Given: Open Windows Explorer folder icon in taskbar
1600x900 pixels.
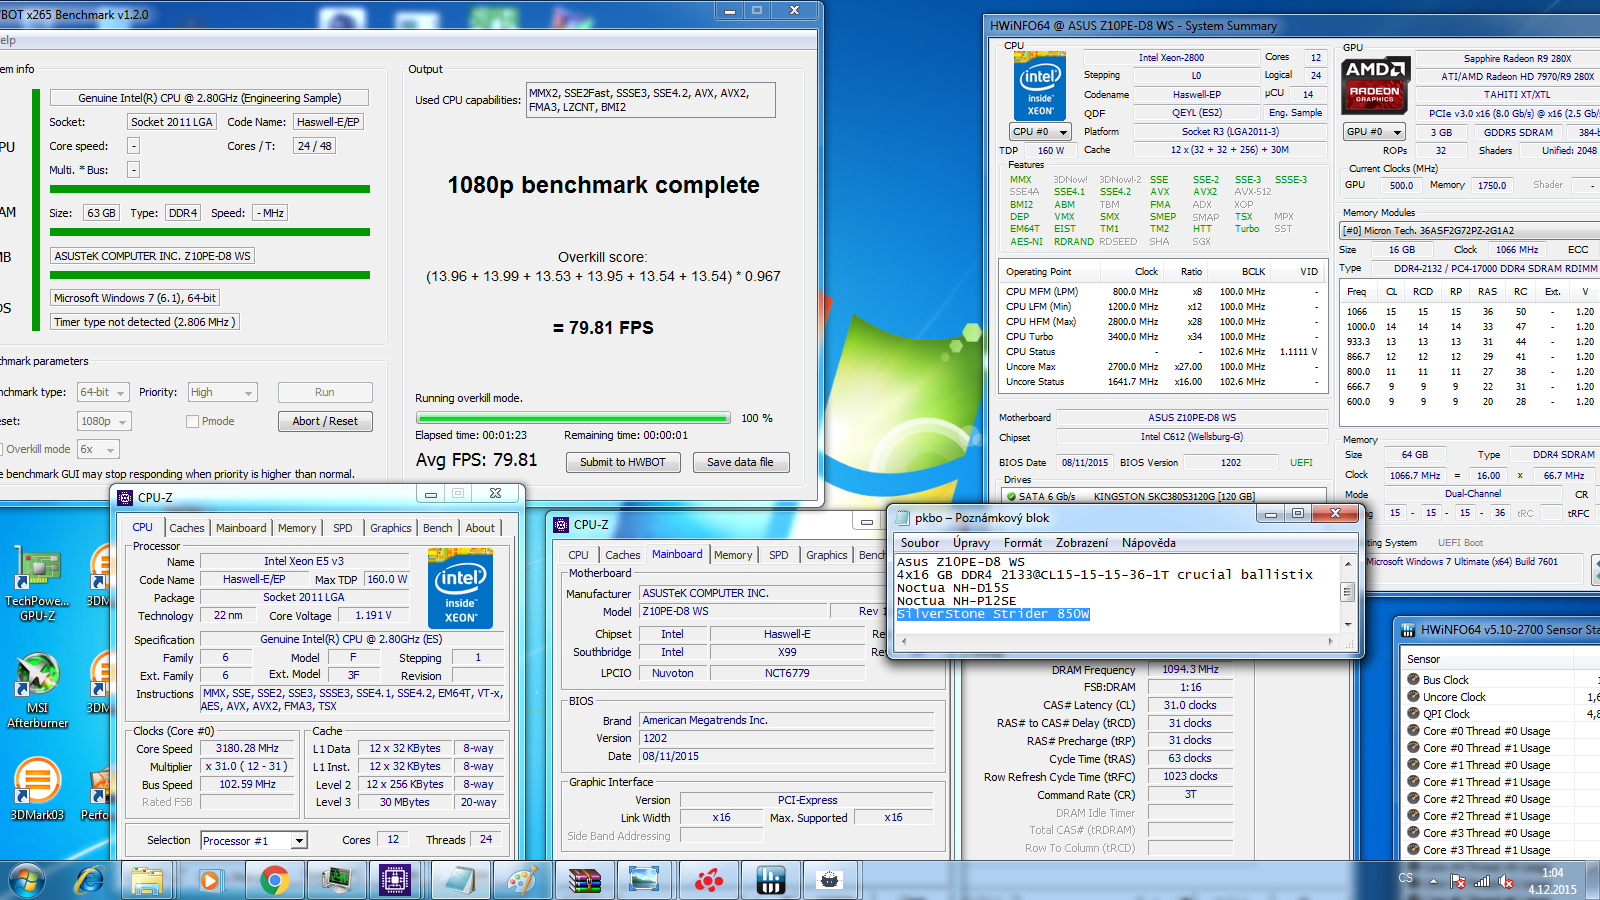Looking at the screenshot, I should pyautogui.click(x=147, y=881).
